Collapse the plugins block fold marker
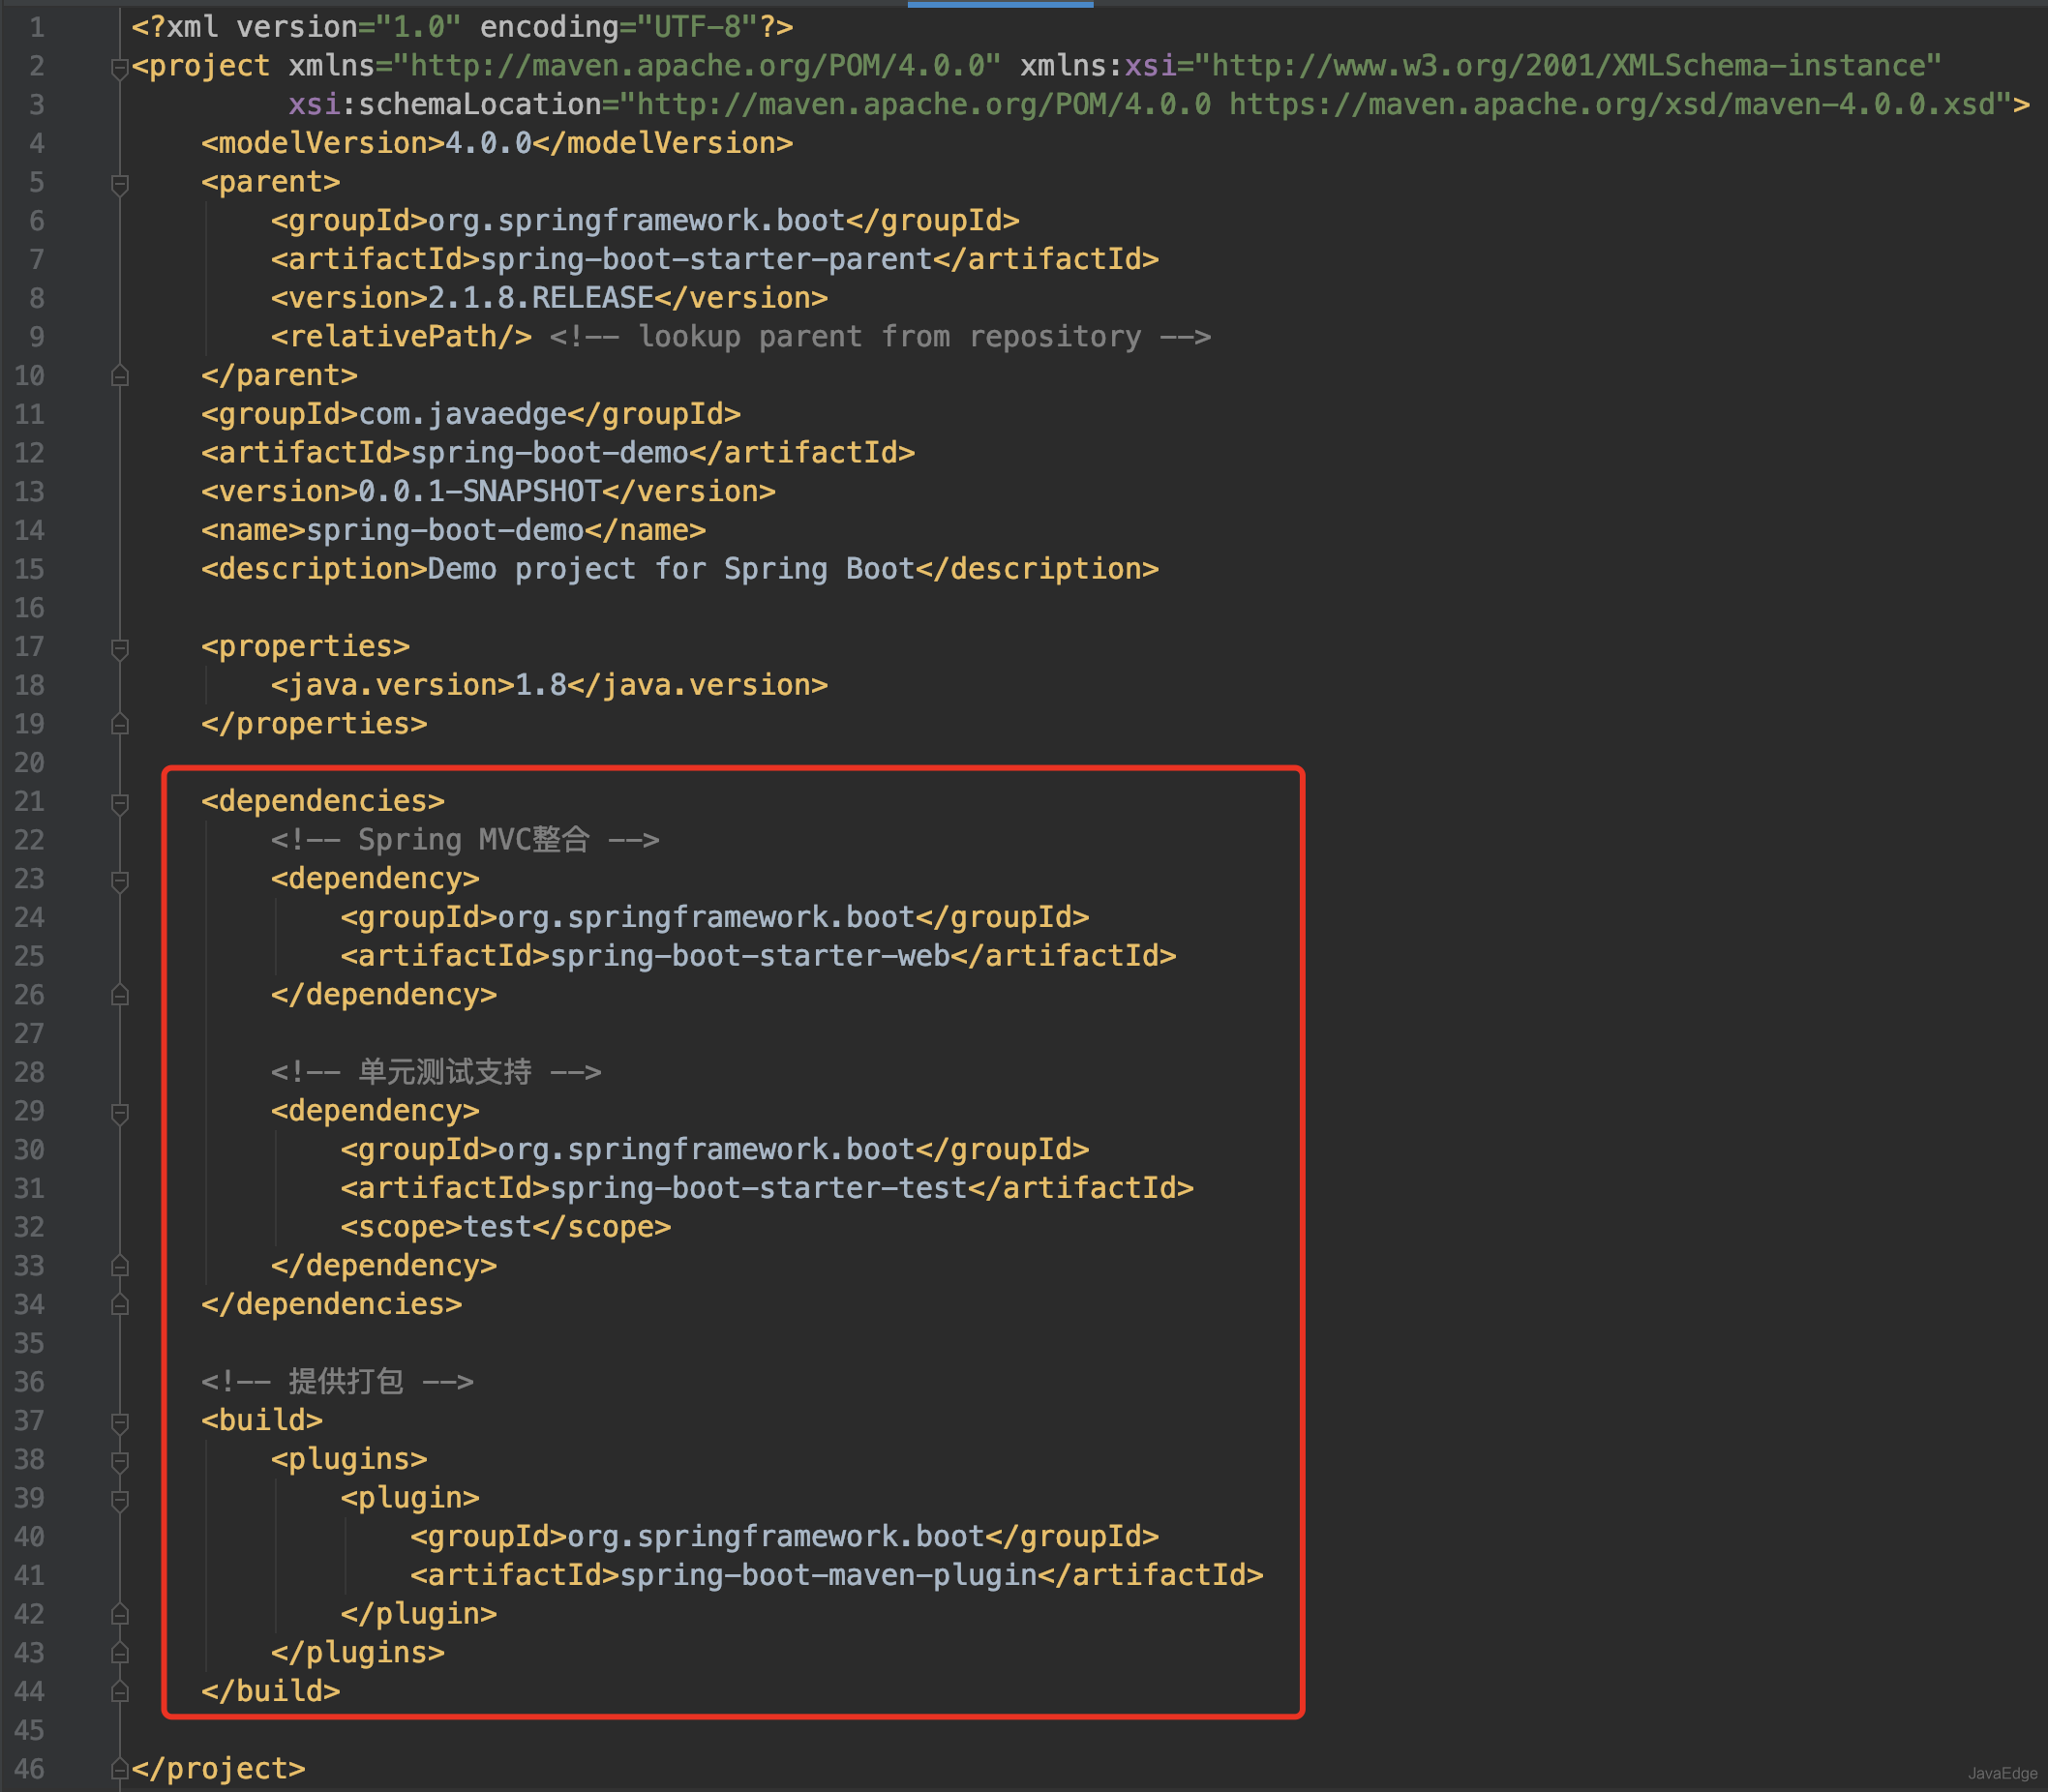2048x1792 pixels. pyautogui.click(x=120, y=1459)
